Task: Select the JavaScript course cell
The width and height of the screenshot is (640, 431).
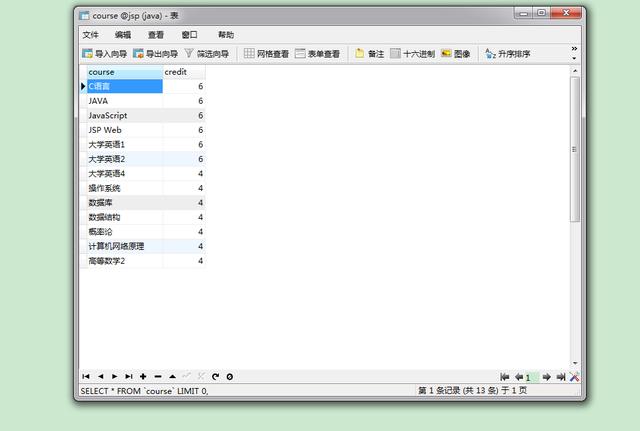Action: click(x=124, y=116)
